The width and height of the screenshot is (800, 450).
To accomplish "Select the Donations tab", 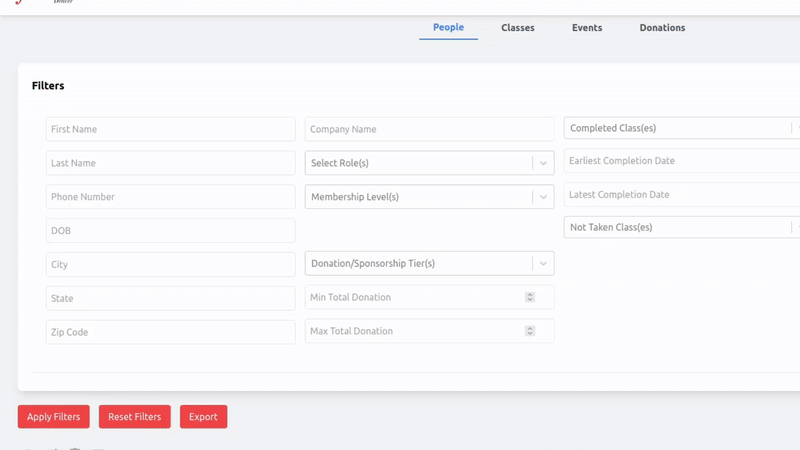I will point(662,28).
